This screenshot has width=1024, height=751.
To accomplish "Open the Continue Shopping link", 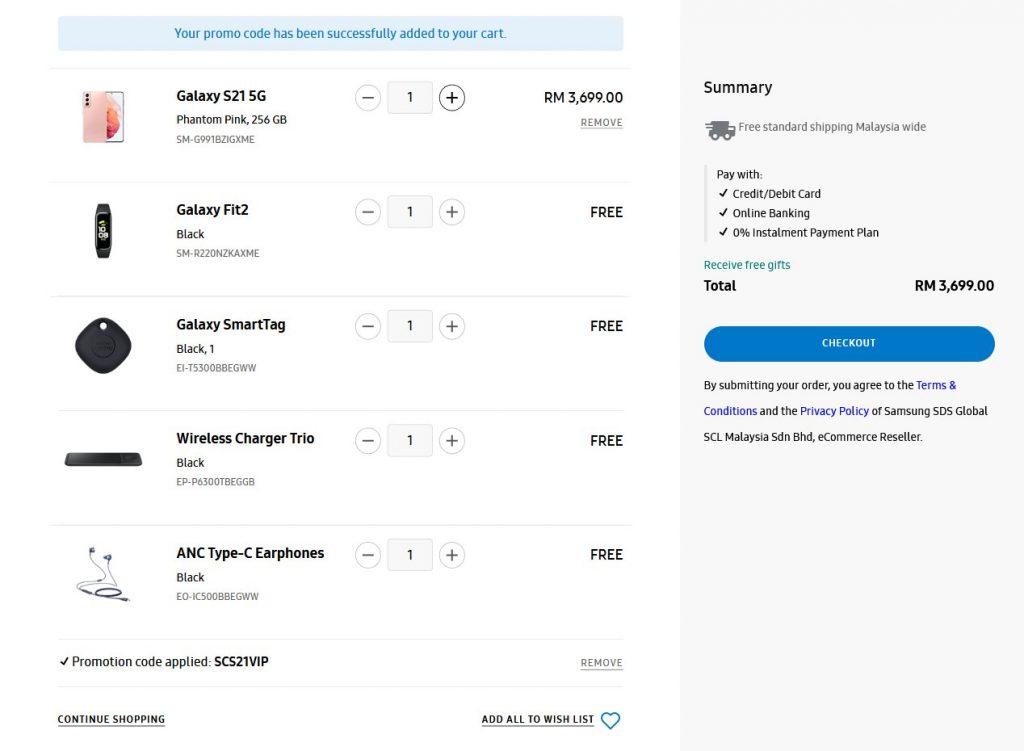I will 111,719.
